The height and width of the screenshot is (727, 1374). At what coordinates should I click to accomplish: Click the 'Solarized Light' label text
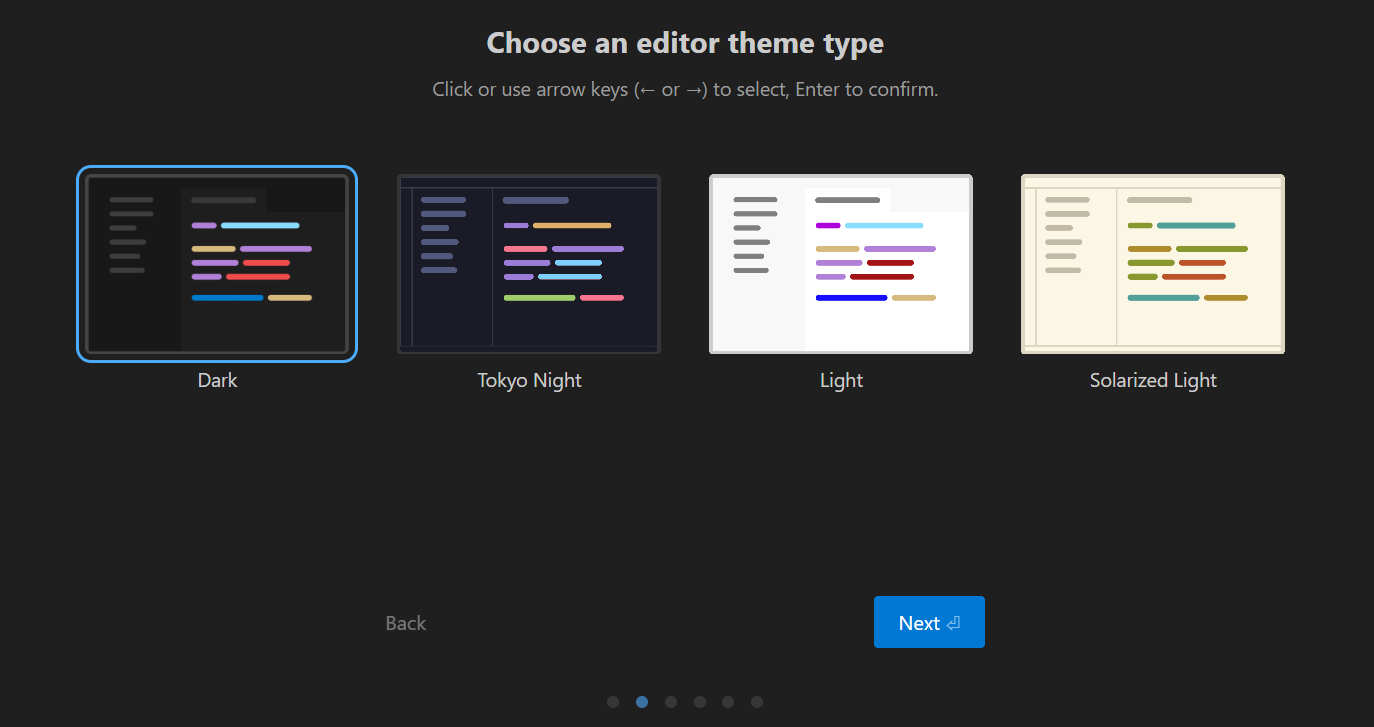tap(1153, 381)
